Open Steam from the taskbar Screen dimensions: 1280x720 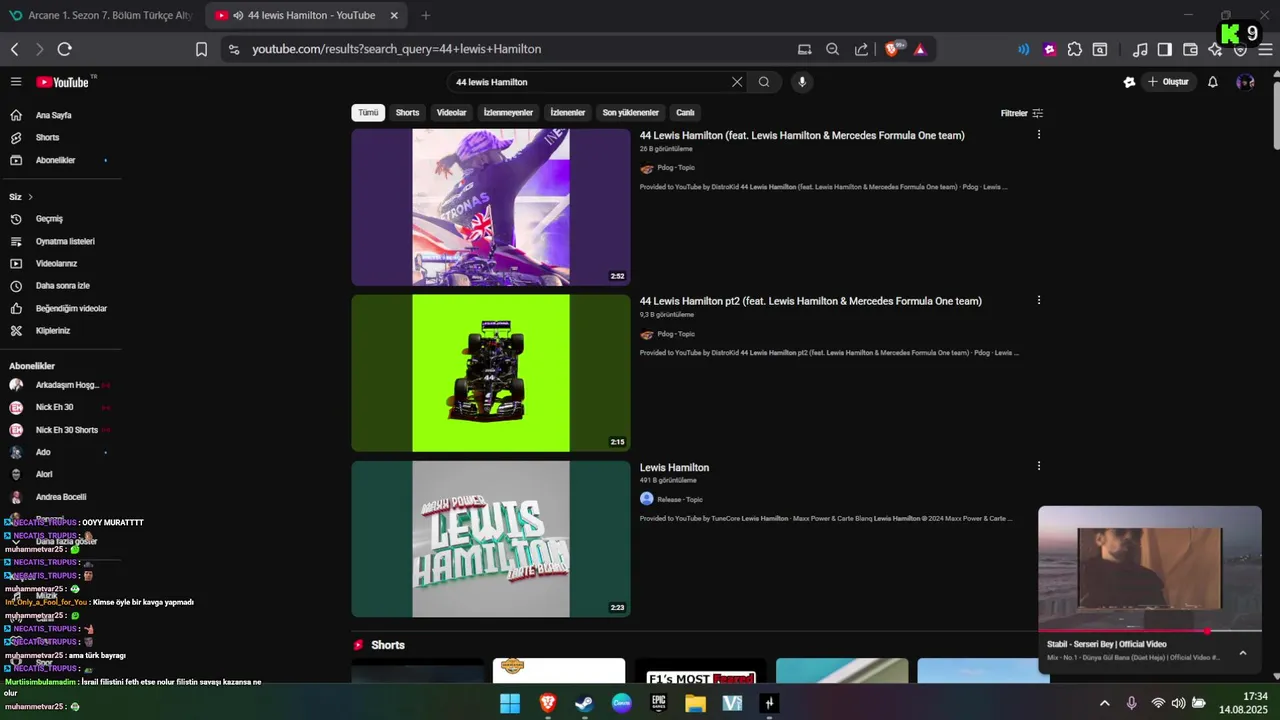click(x=584, y=703)
